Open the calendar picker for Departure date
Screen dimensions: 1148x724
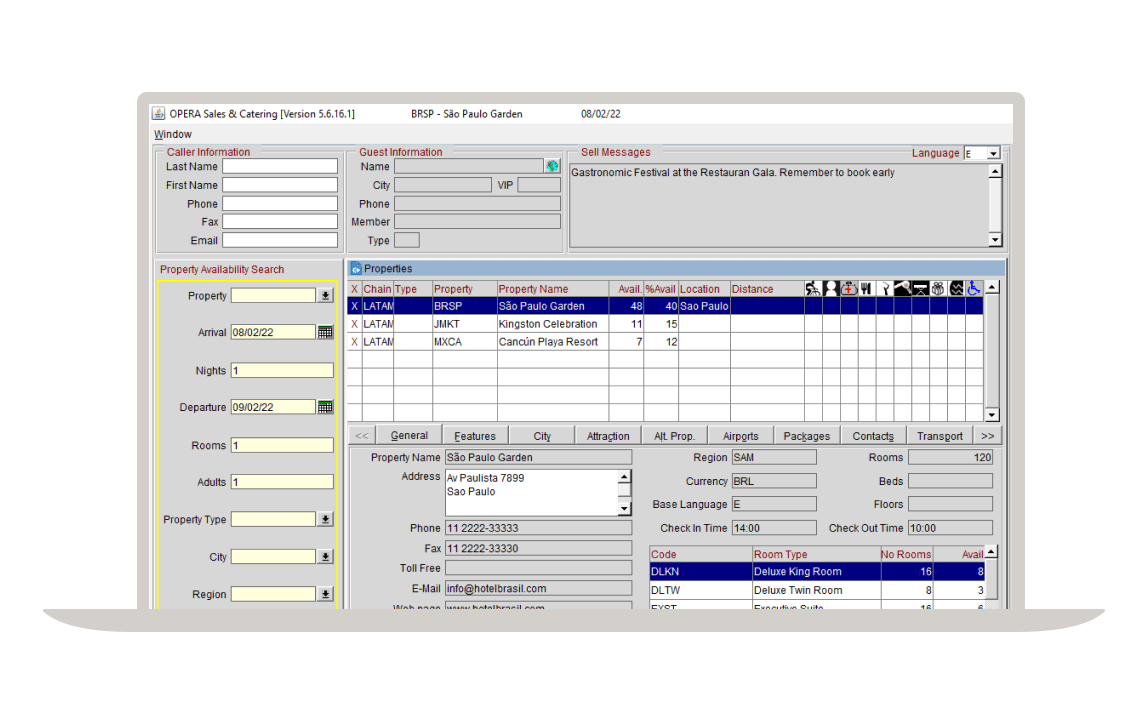(x=325, y=406)
